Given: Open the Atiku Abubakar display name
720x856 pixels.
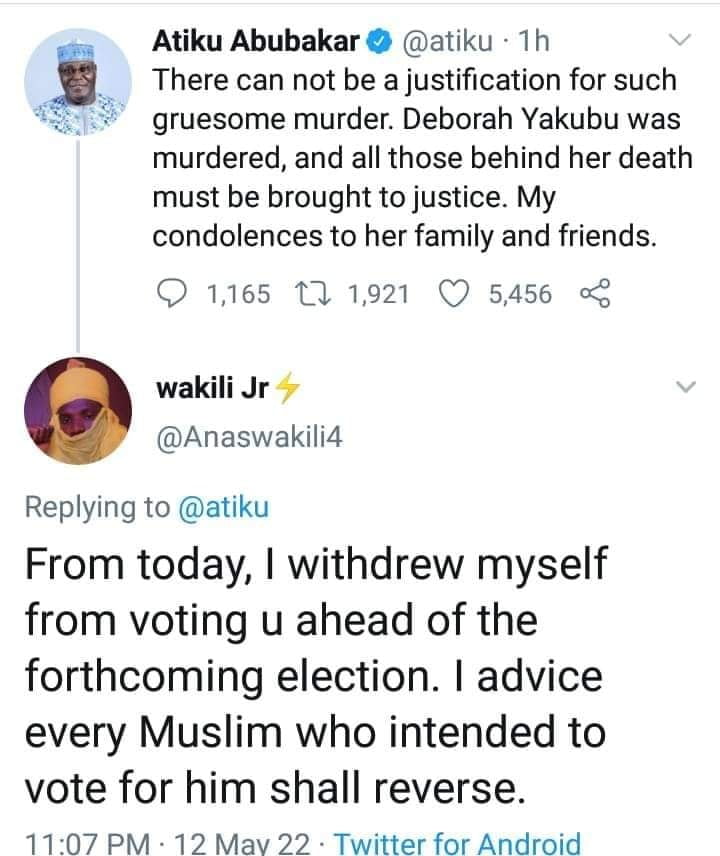Looking at the screenshot, I should 256,41.
